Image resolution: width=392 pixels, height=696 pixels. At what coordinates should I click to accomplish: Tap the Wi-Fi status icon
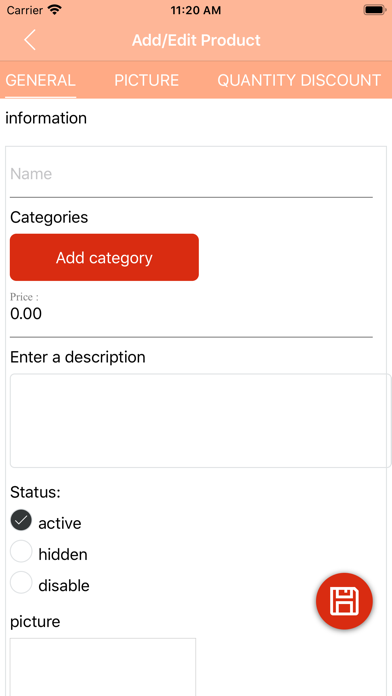click(55, 10)
